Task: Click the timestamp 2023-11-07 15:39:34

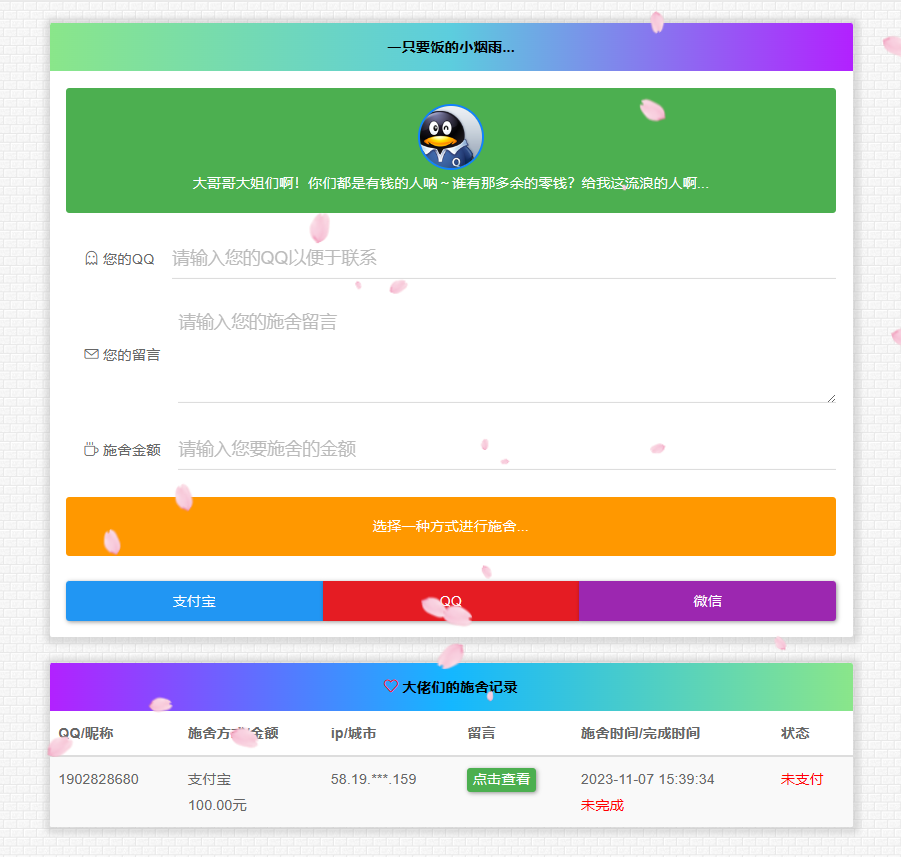Action: click(648, 779)
